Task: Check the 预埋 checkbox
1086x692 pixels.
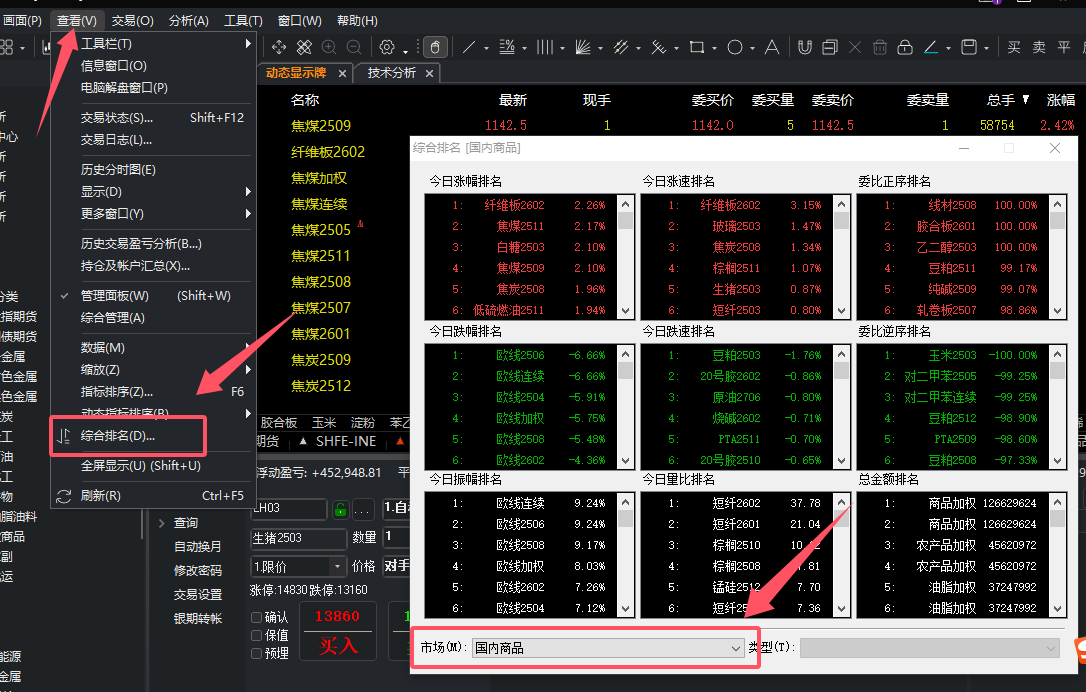Action: [x=256, y=653]
